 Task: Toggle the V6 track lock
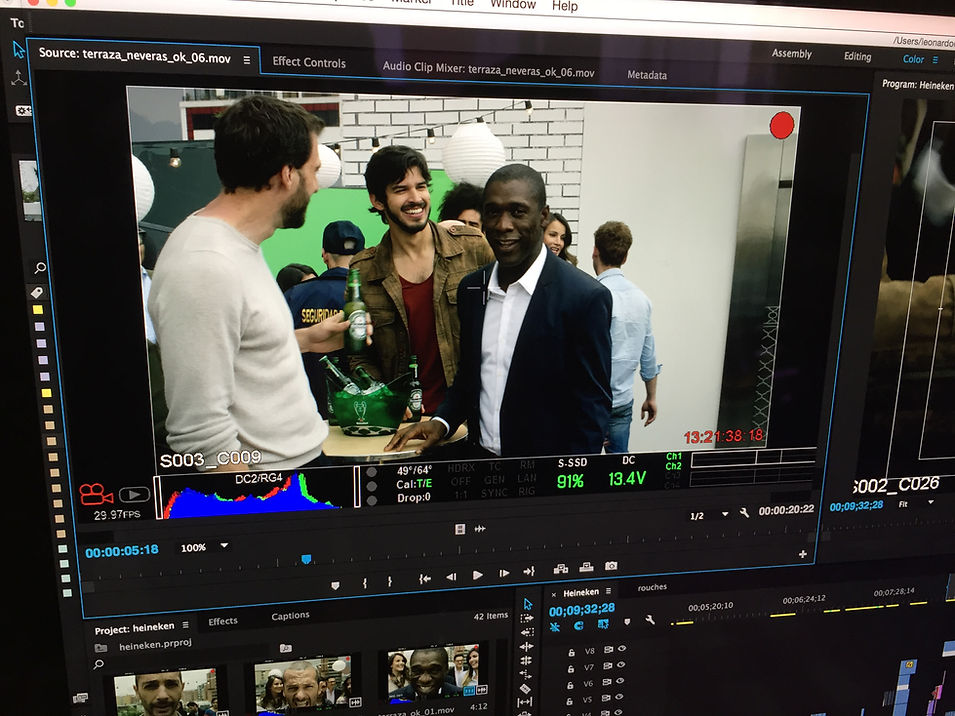click(570, 685)
